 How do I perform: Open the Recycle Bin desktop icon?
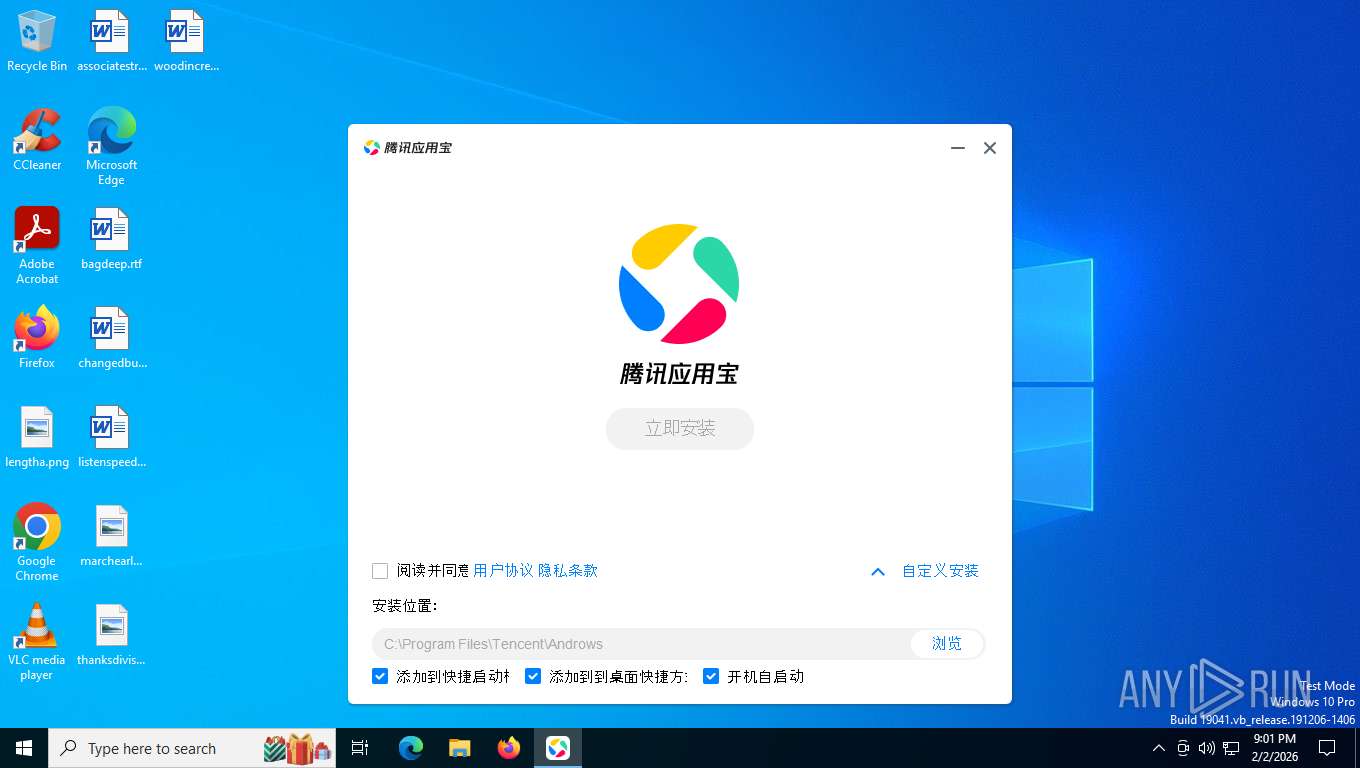37,41
